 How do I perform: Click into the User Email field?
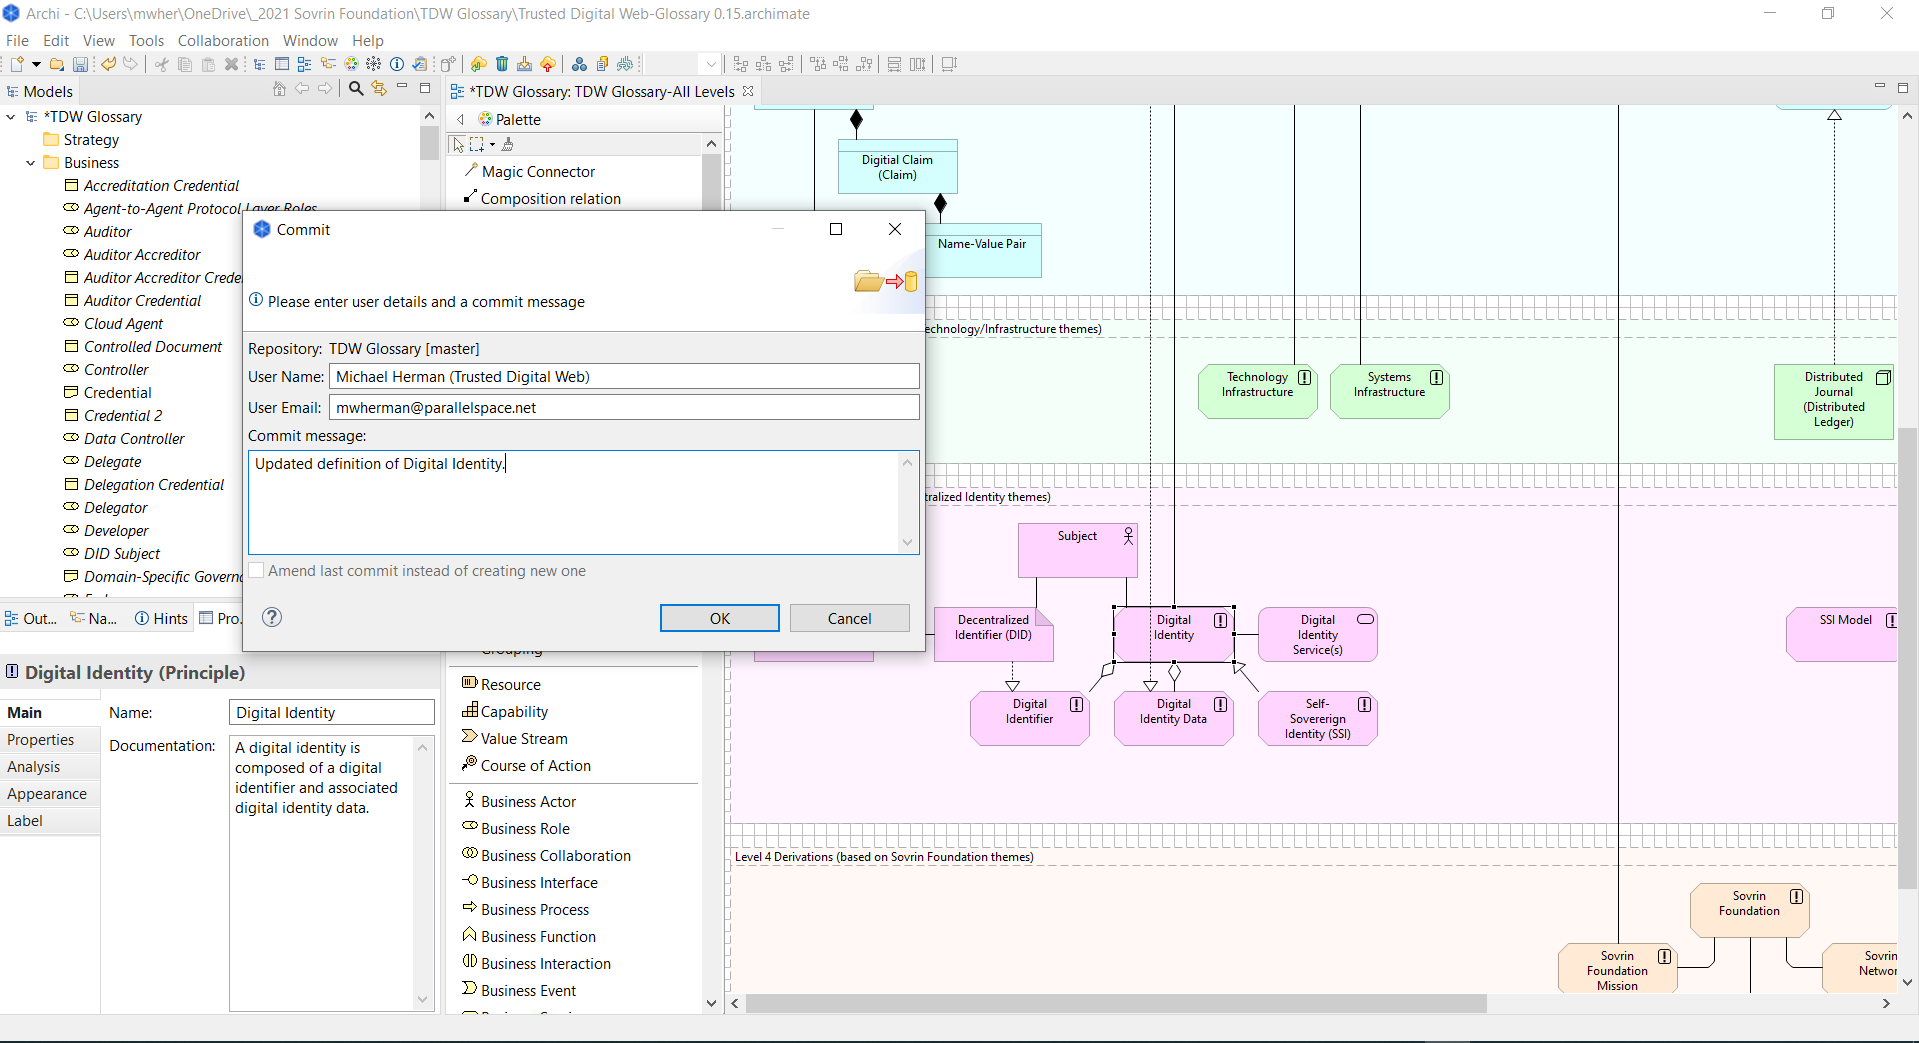coord(624,407)
